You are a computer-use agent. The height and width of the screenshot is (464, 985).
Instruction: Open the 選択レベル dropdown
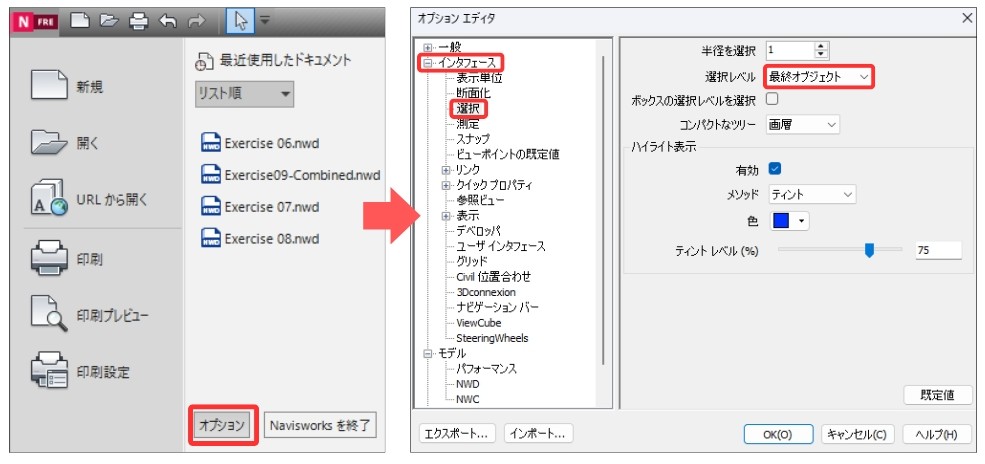pos(819,77)
